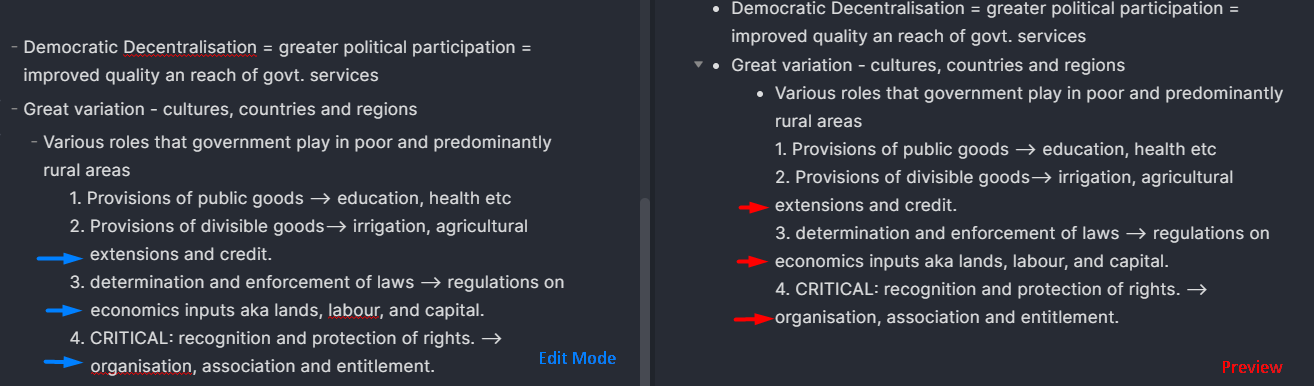Click the red arrow next to "economics inputs" in preview
Screen dimensions: 1314x386
click(754, 262)
